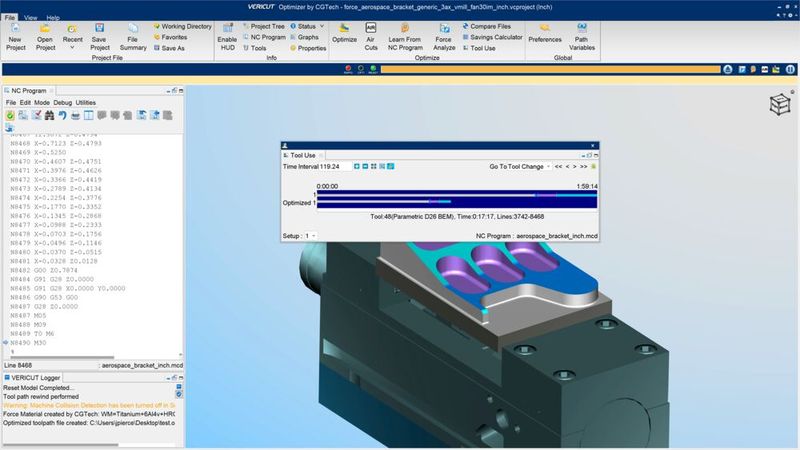Viewport: 800px width, 450px height.
Task: Click the Save Project icon
Action: [99, 37]
